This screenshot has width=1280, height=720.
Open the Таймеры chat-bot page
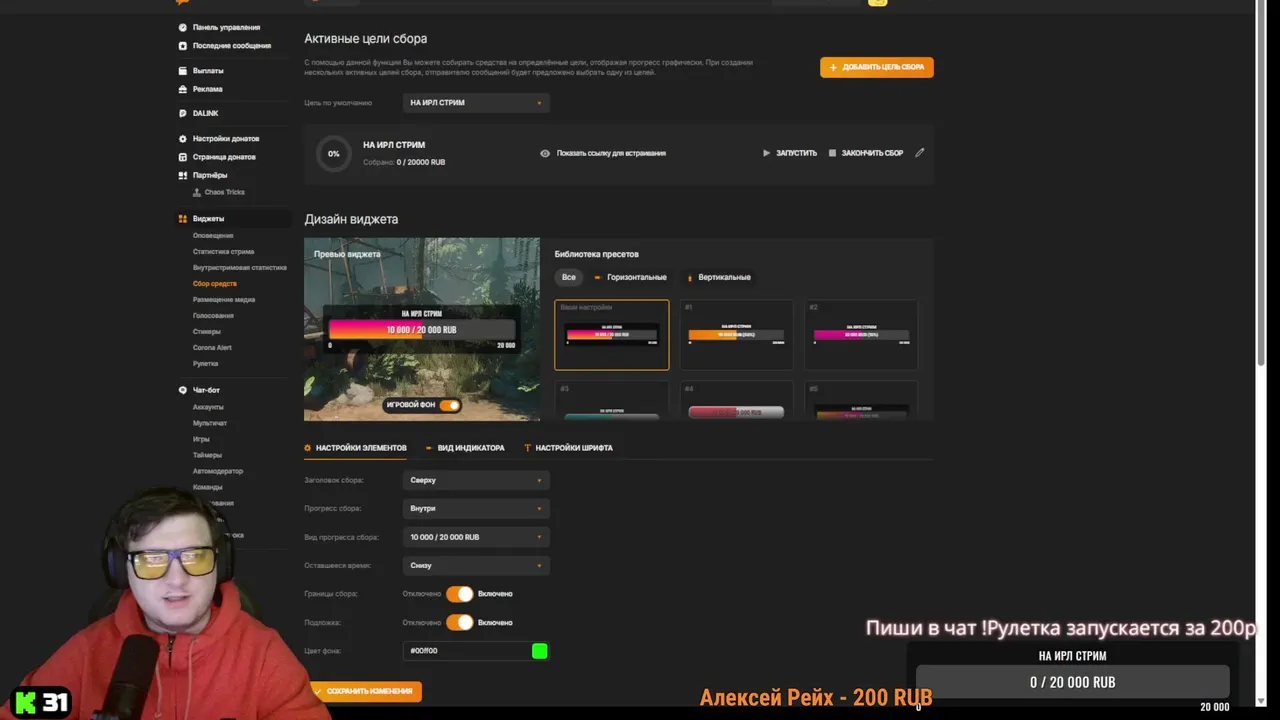click(208, 455)
